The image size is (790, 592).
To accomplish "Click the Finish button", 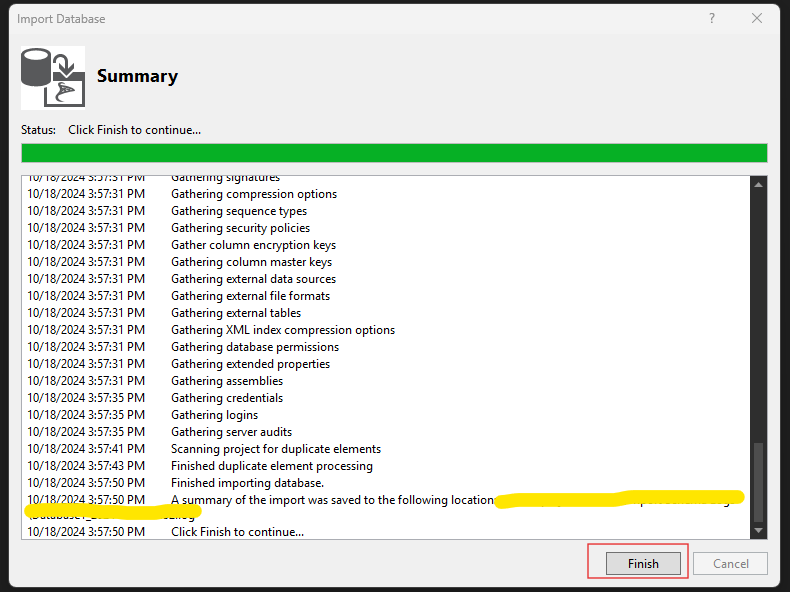I will 643,563.
